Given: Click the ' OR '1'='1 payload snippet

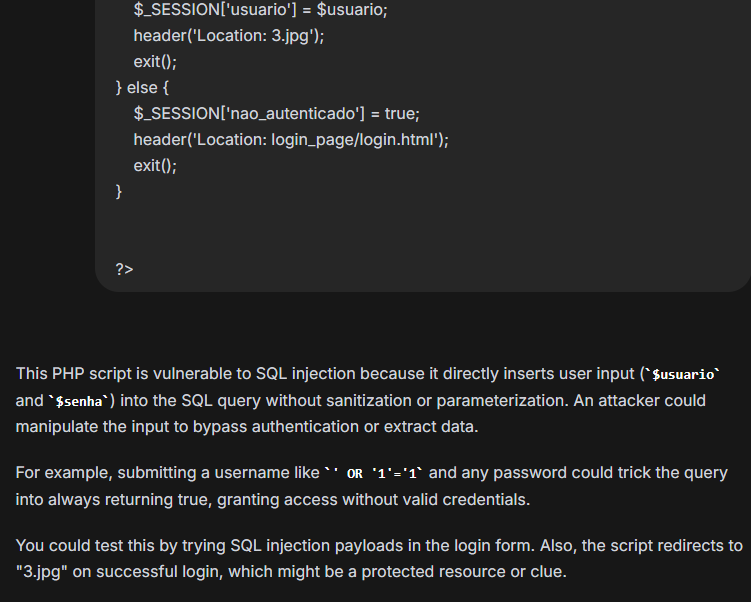Looking at the screenshot, I should [374, 474].
